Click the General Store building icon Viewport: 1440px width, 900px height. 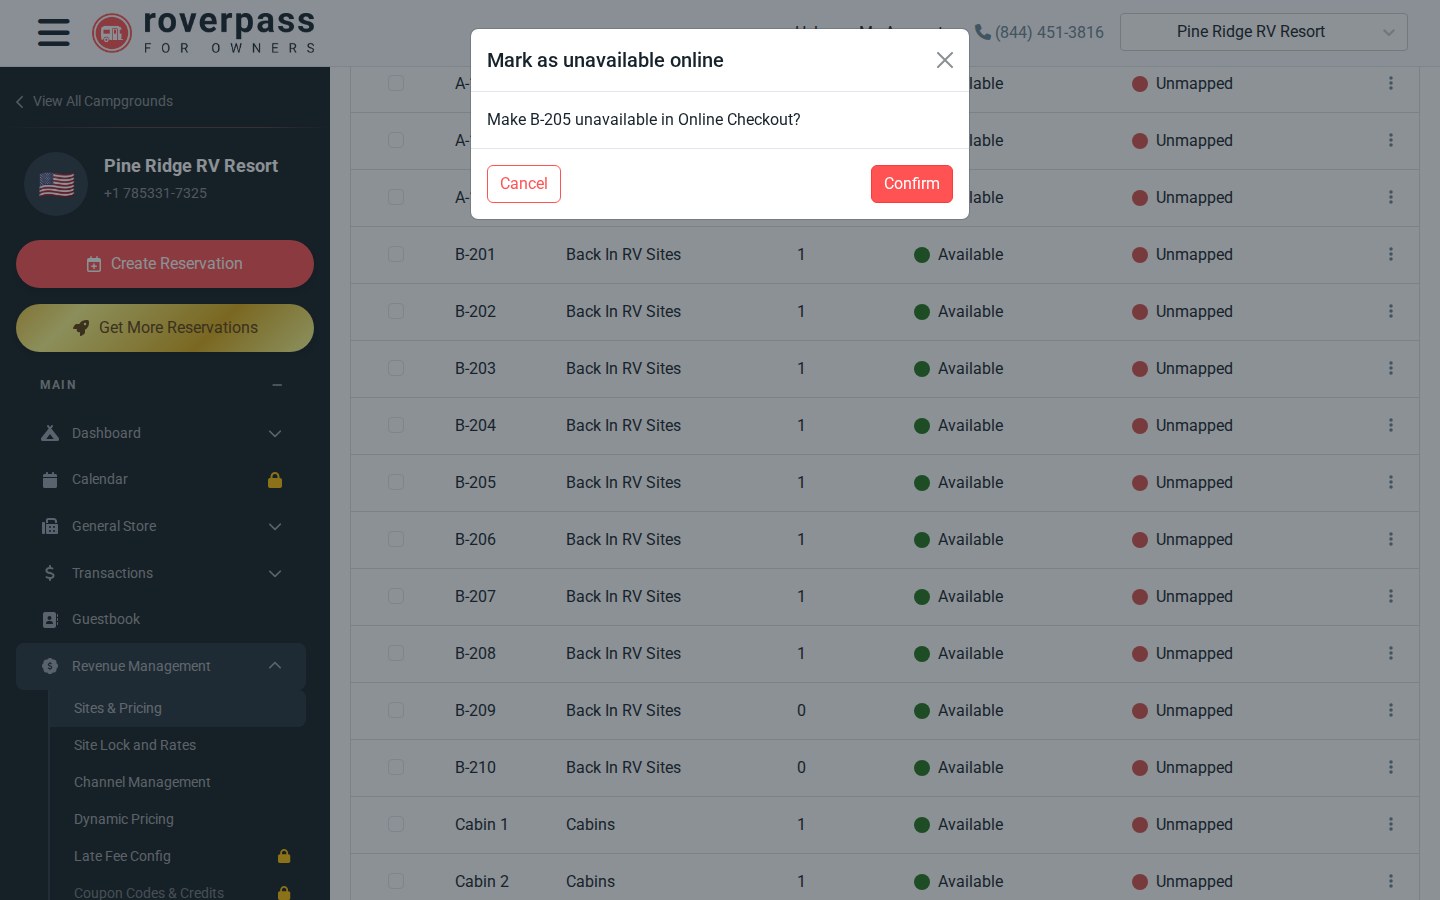50,526
